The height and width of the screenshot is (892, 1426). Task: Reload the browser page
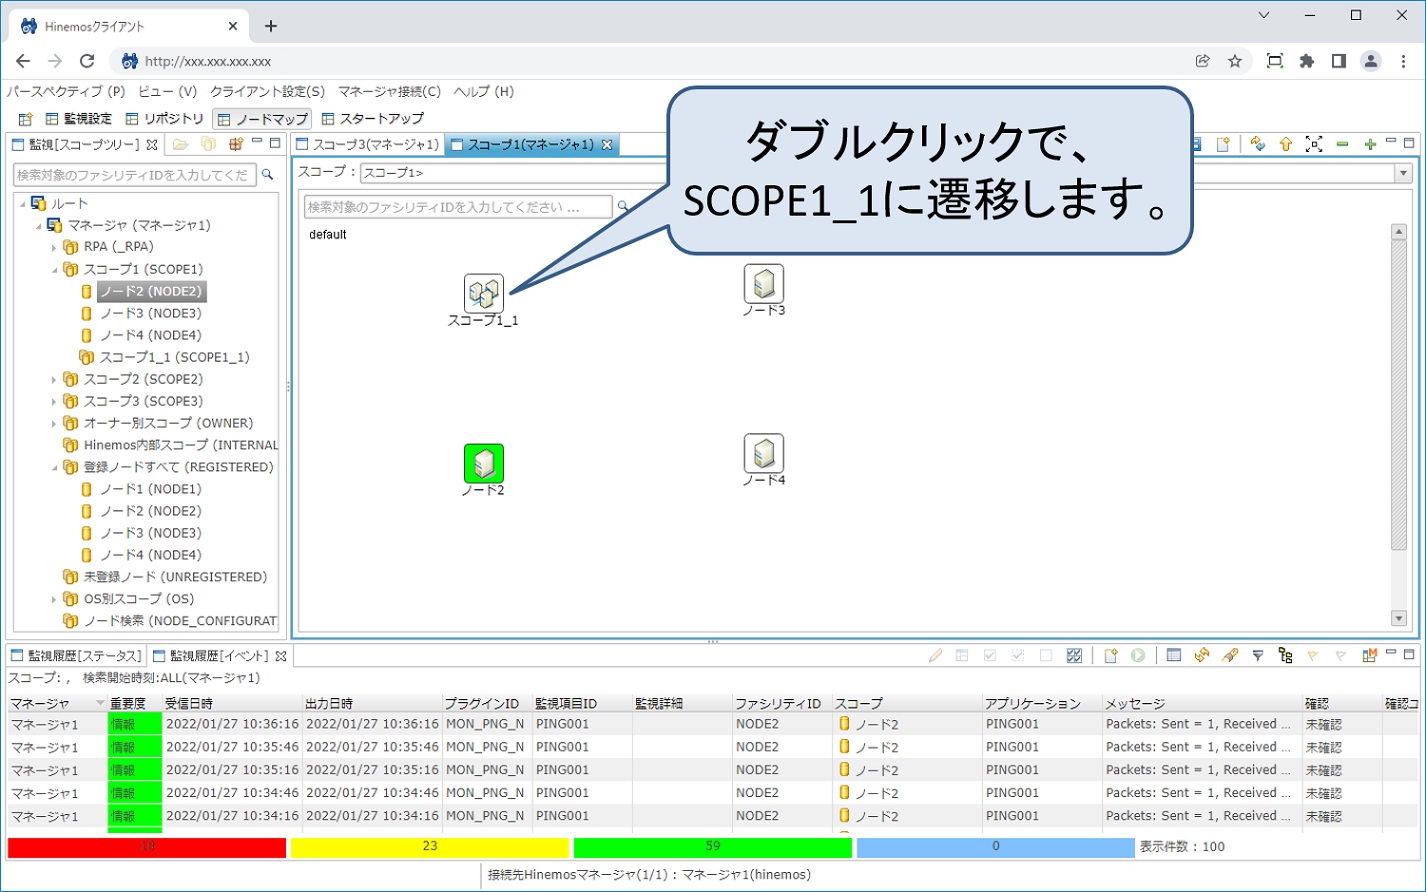pyautogui.click(x=87, y=61)
